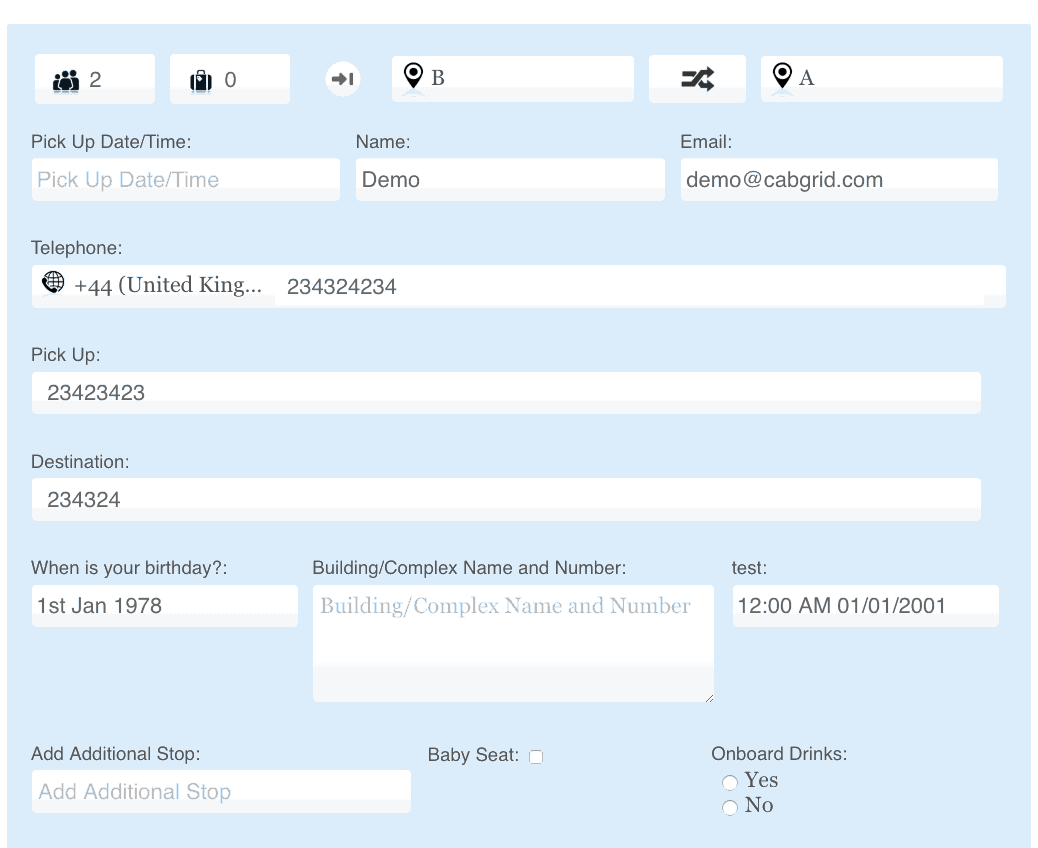Click the Destination field with 234324

(x=506, y=499)
